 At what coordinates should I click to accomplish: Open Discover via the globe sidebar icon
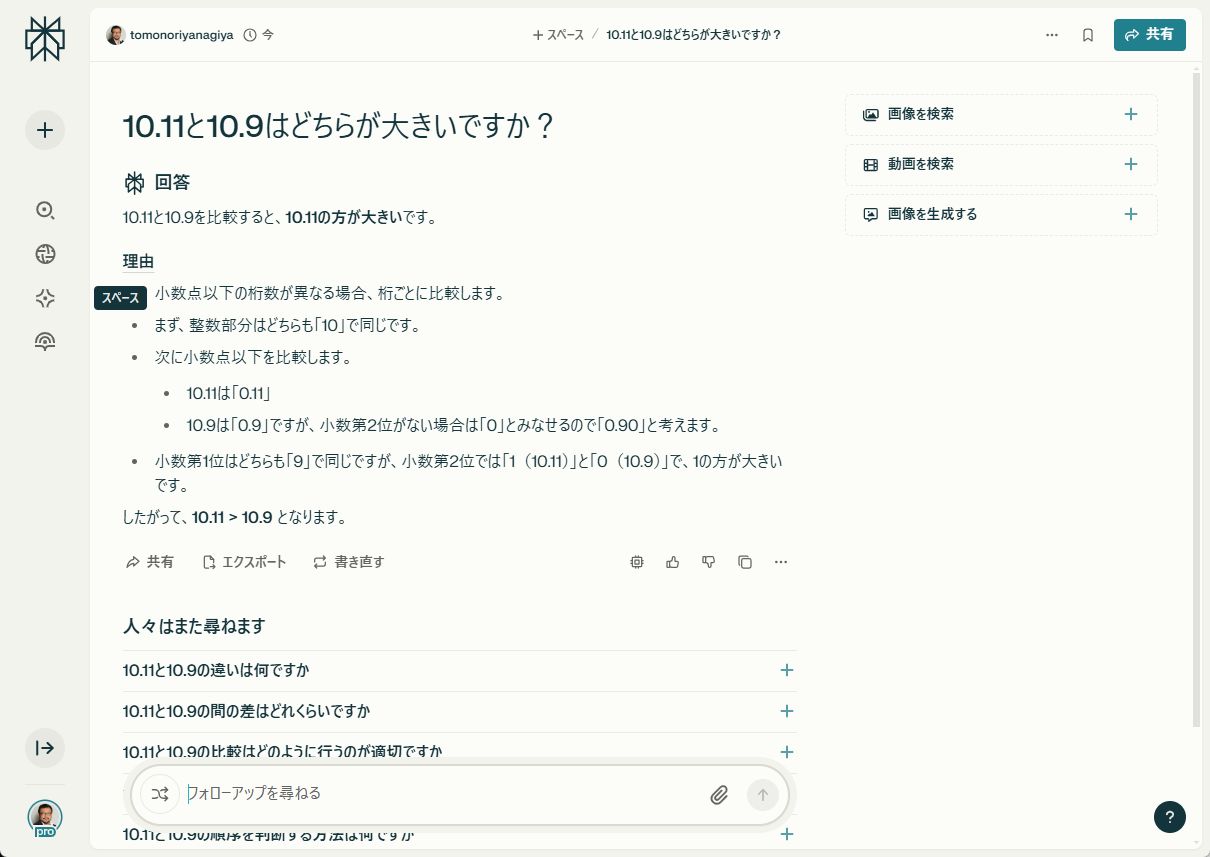tap(44, 254)
